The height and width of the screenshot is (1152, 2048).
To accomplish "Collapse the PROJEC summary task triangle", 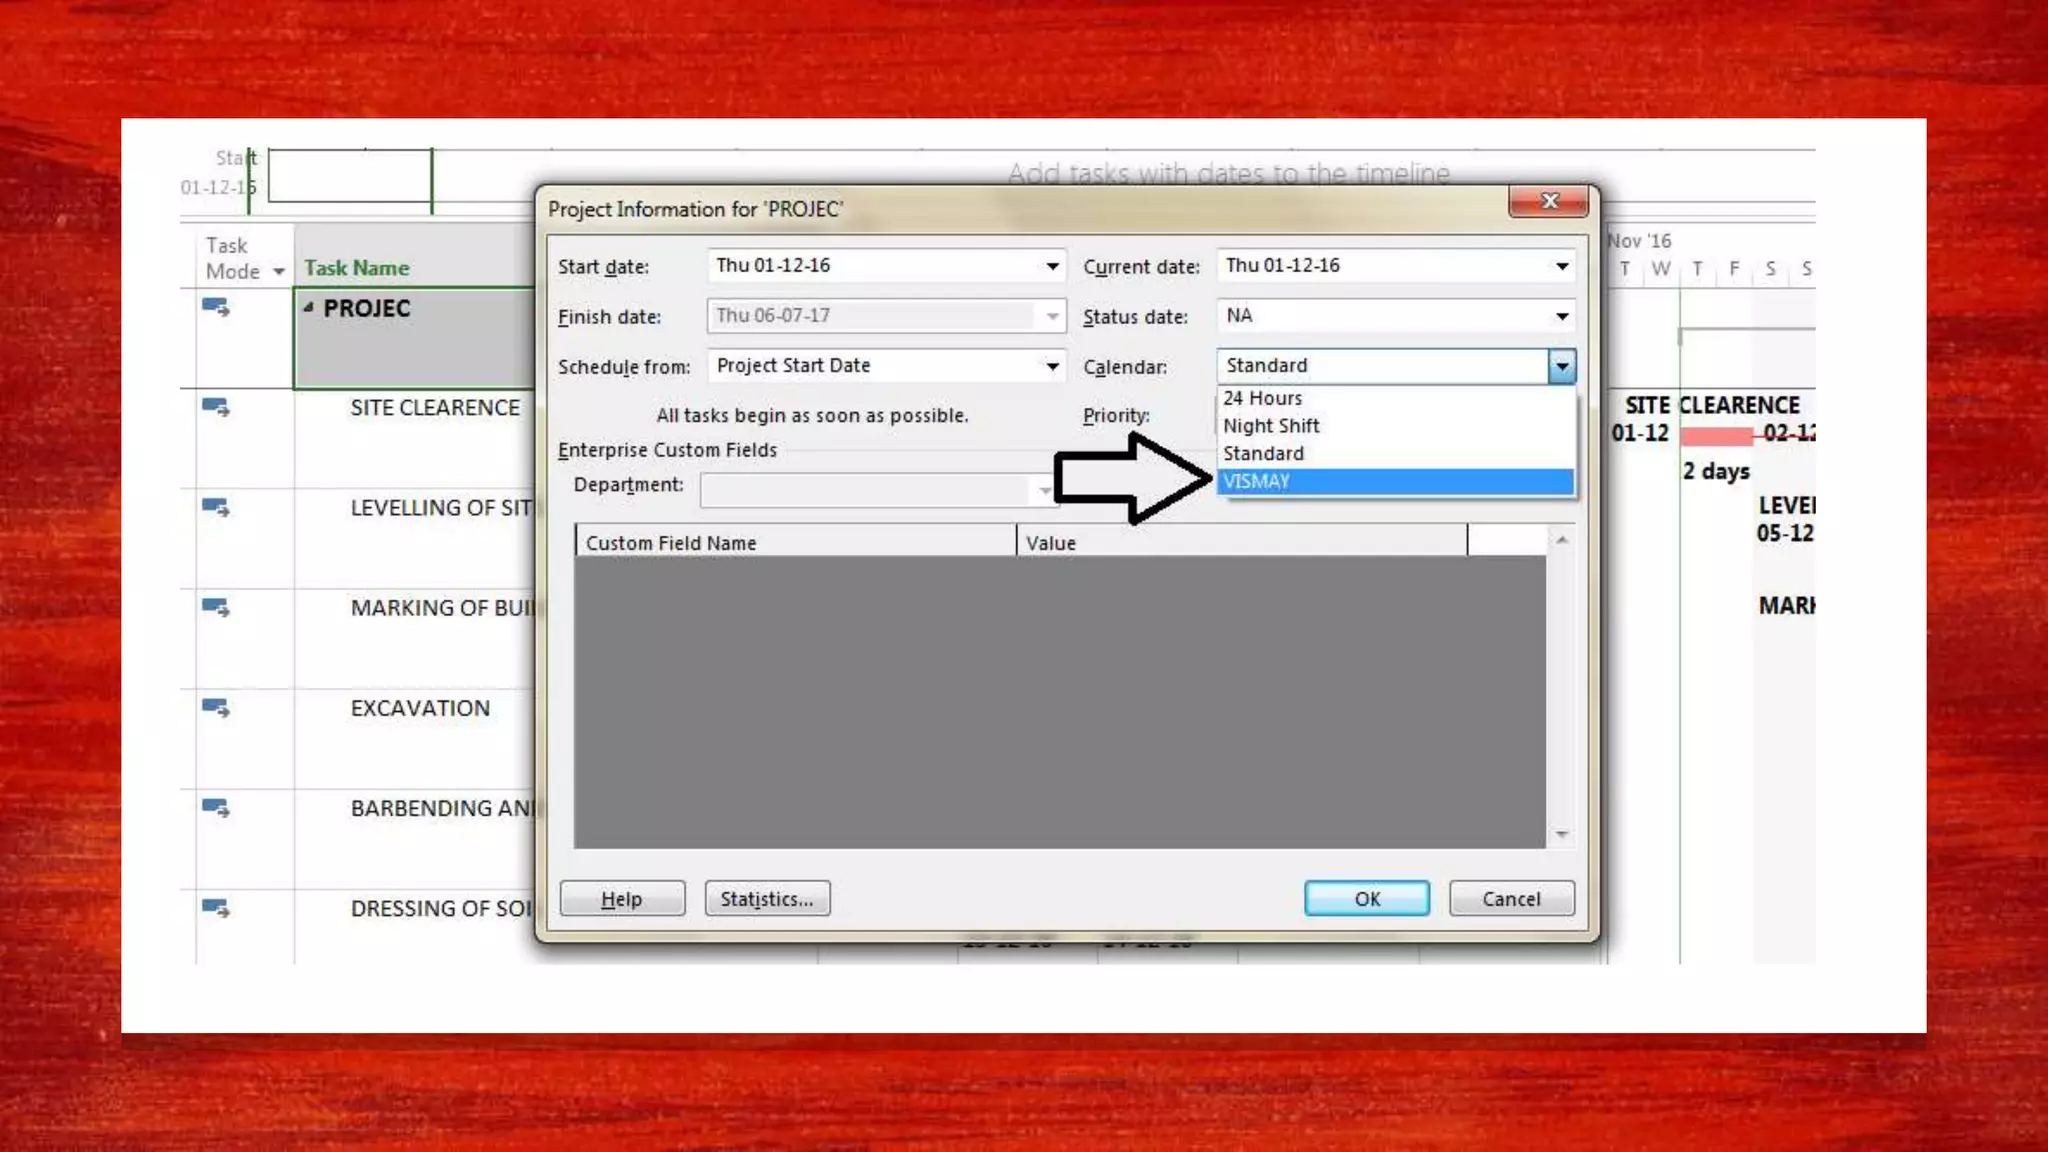I will pyautogui.click(x=308, y=308).
